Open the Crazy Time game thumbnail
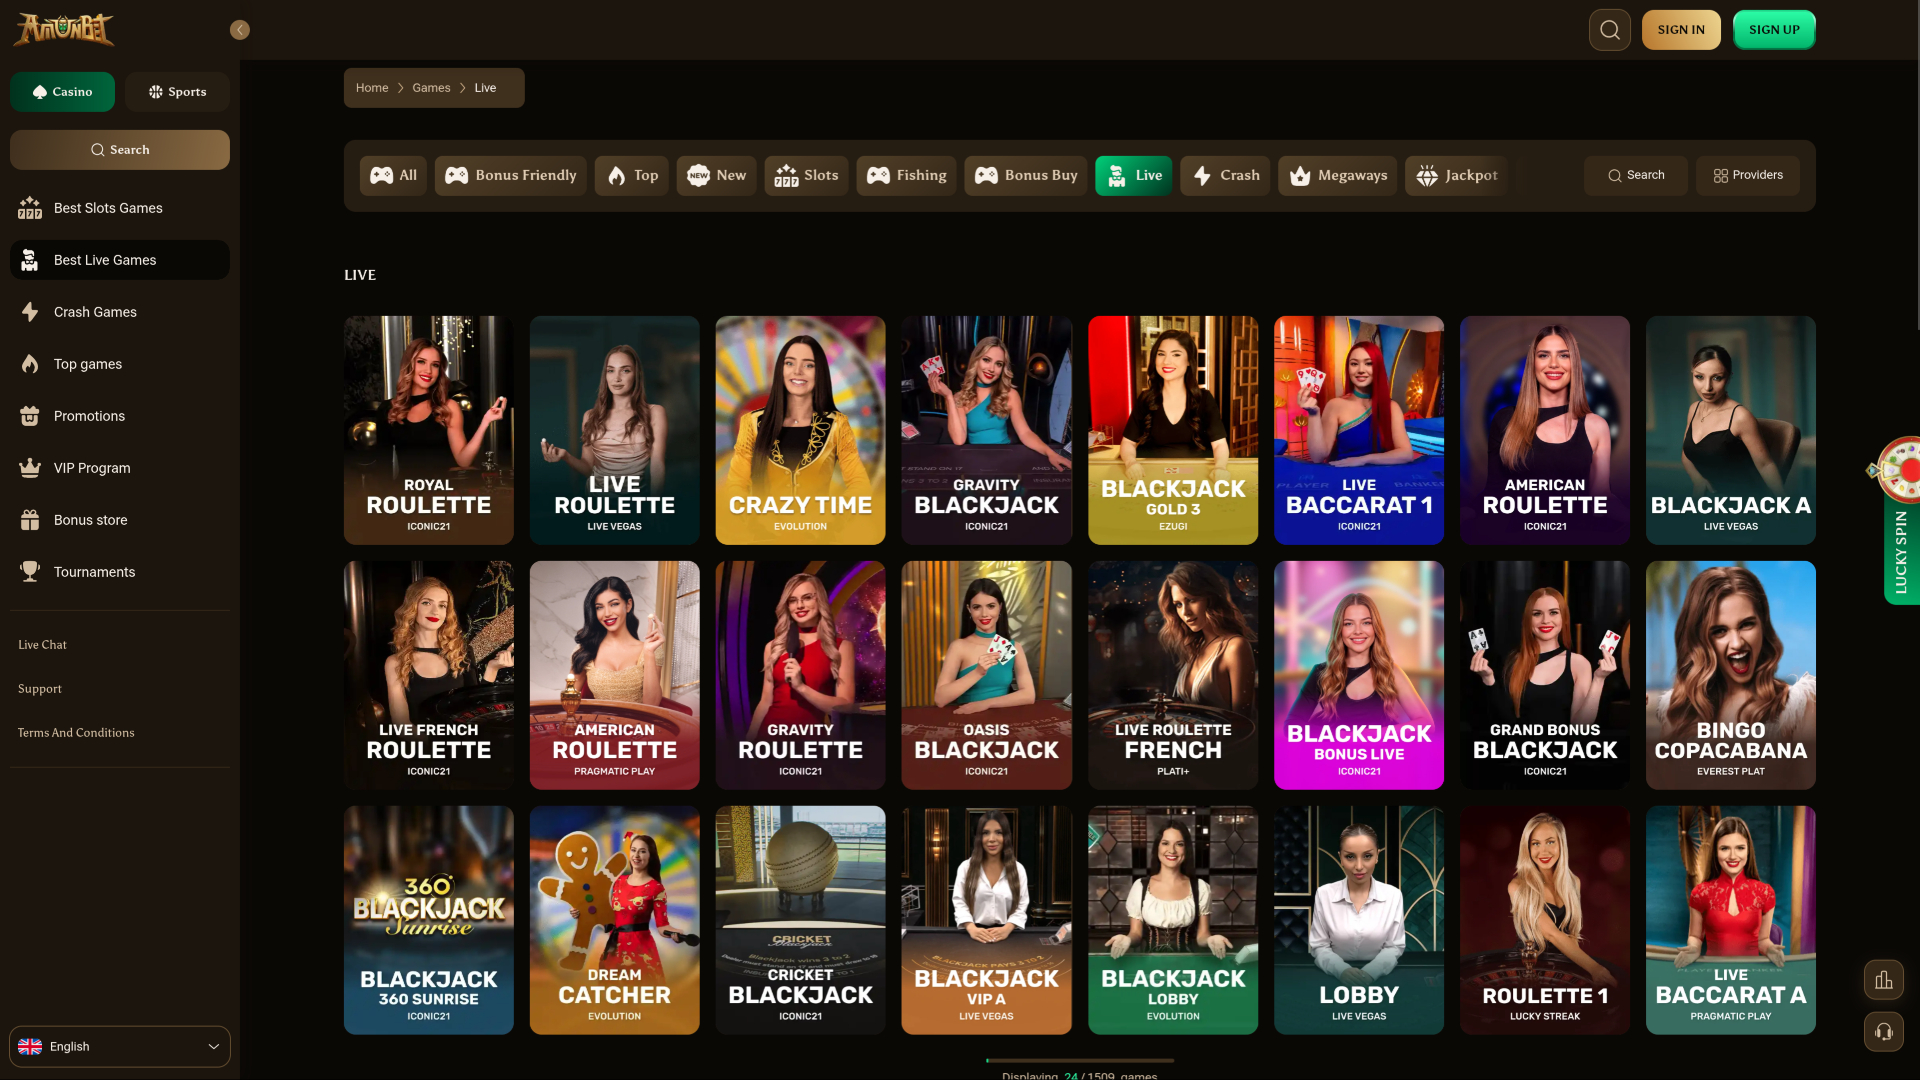 (x=800, y=430)
